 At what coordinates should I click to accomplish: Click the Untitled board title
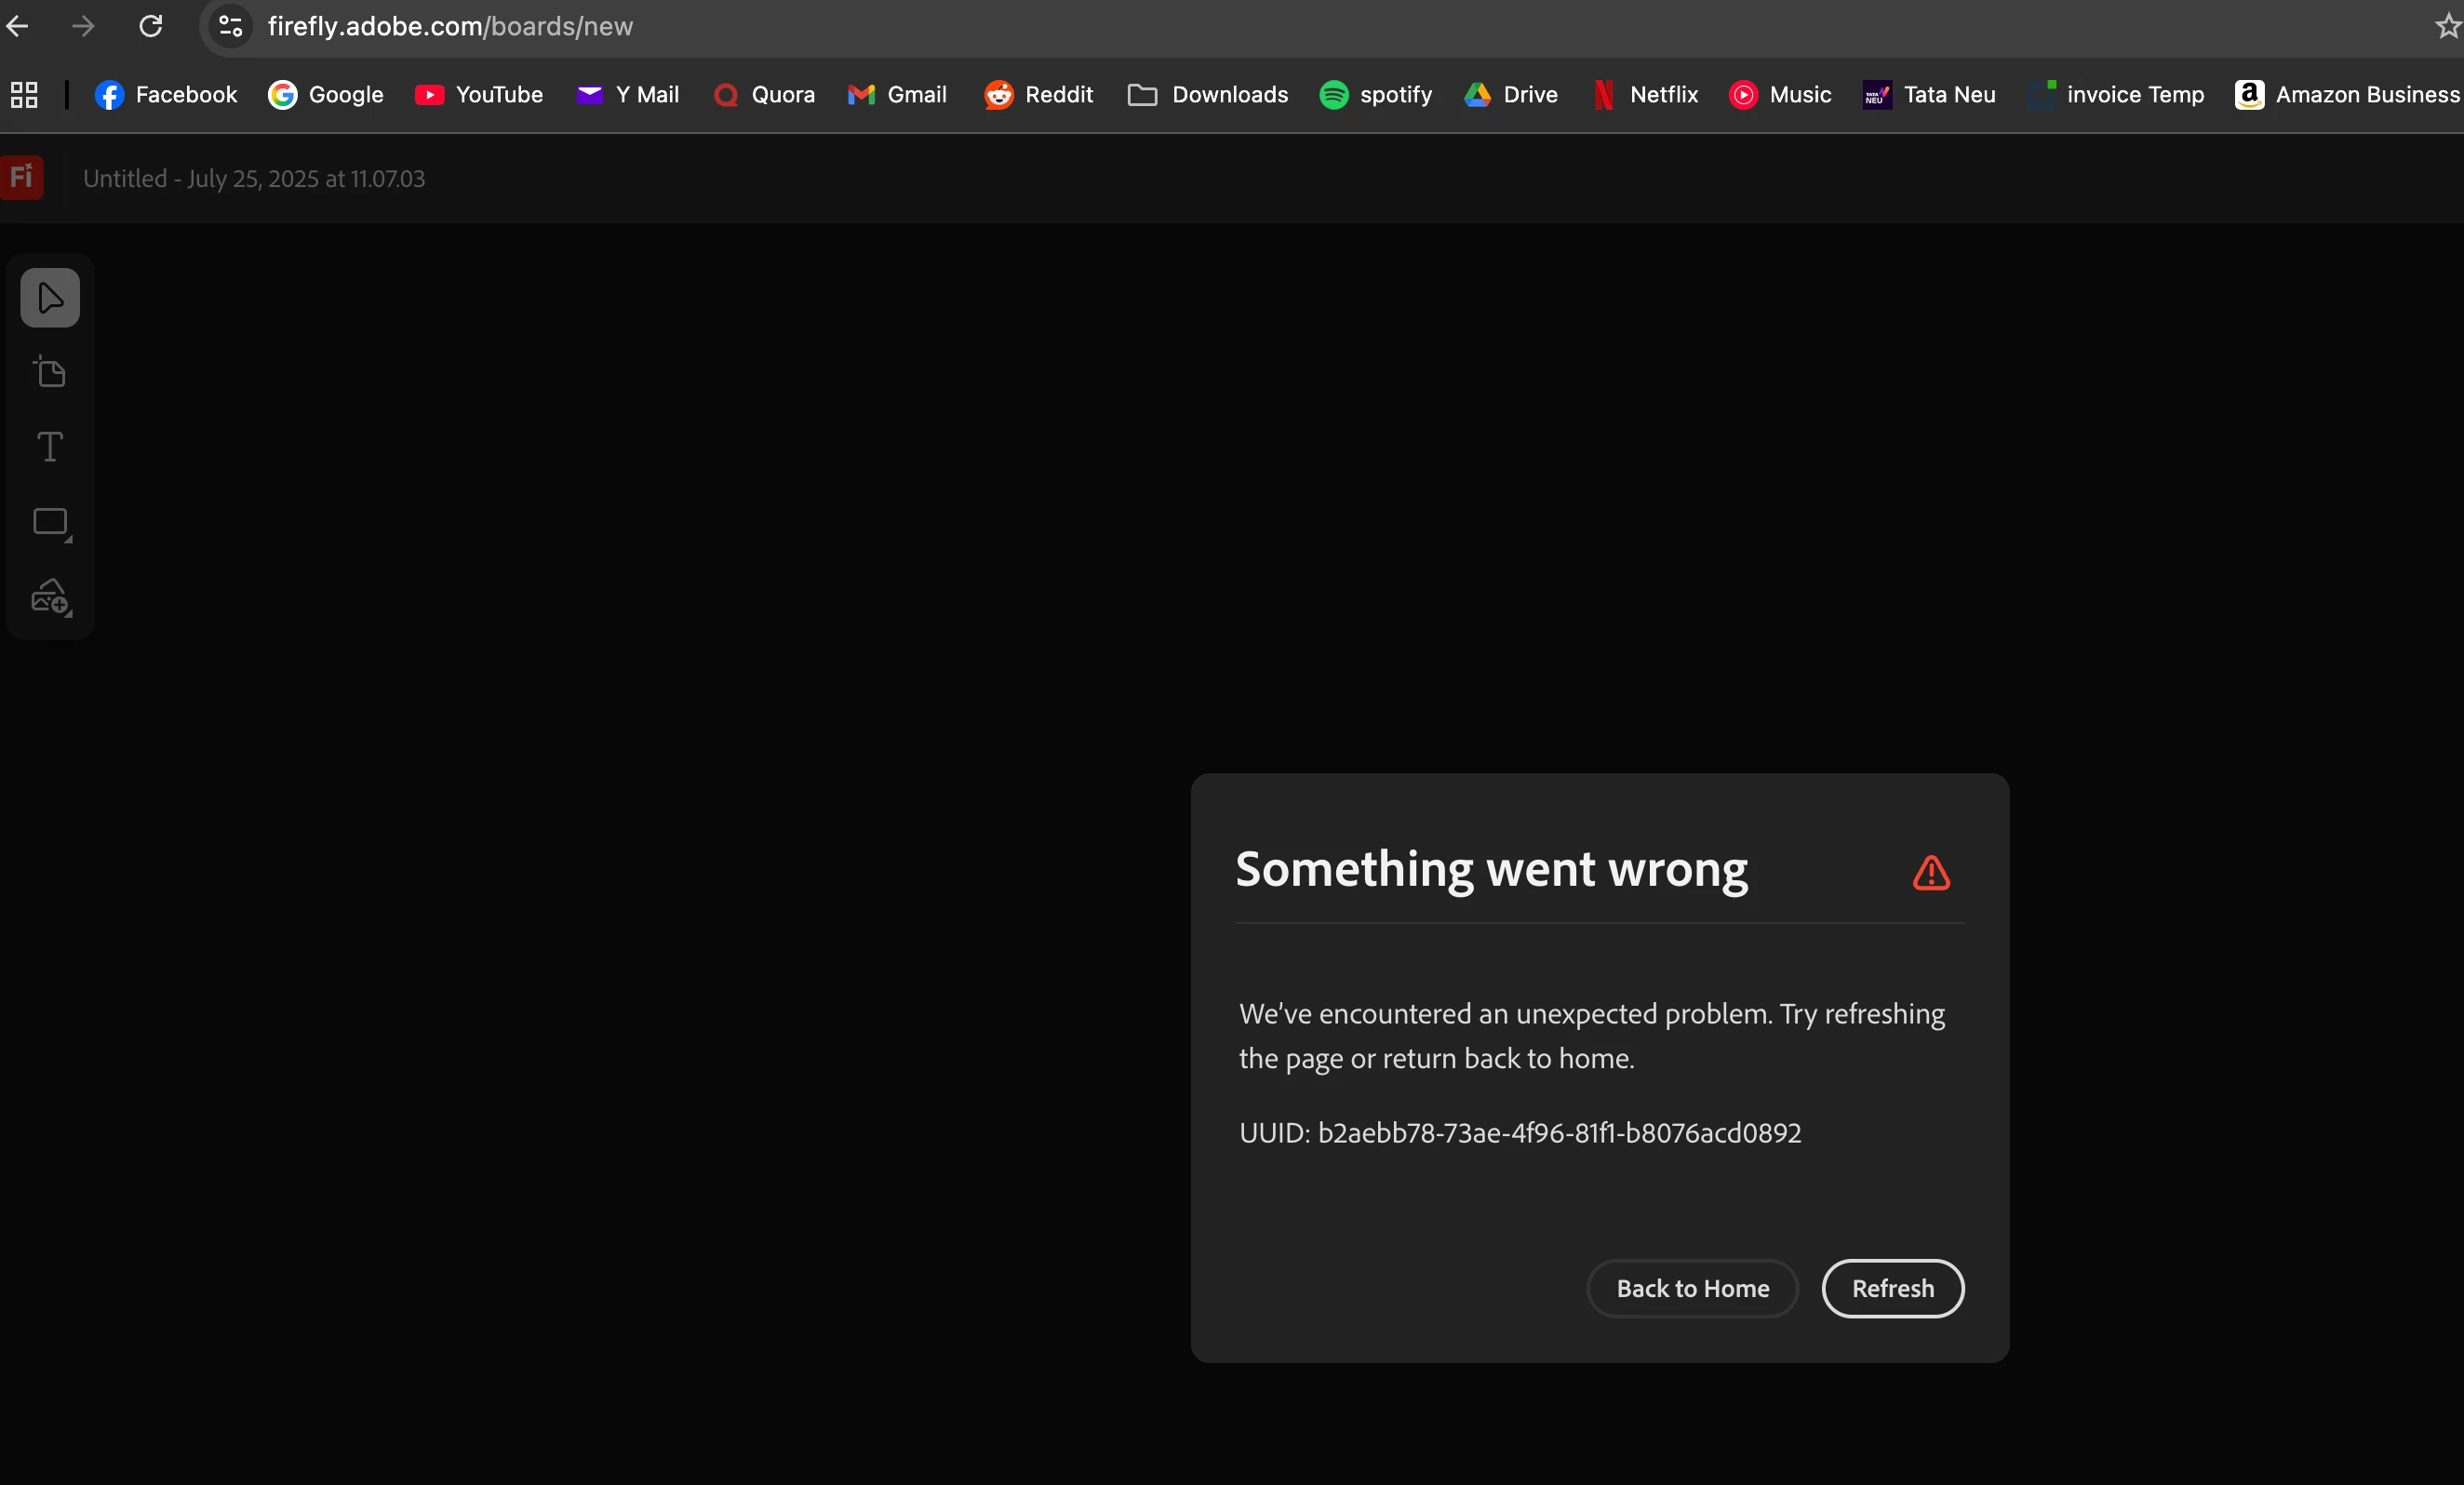pos(254,179)
